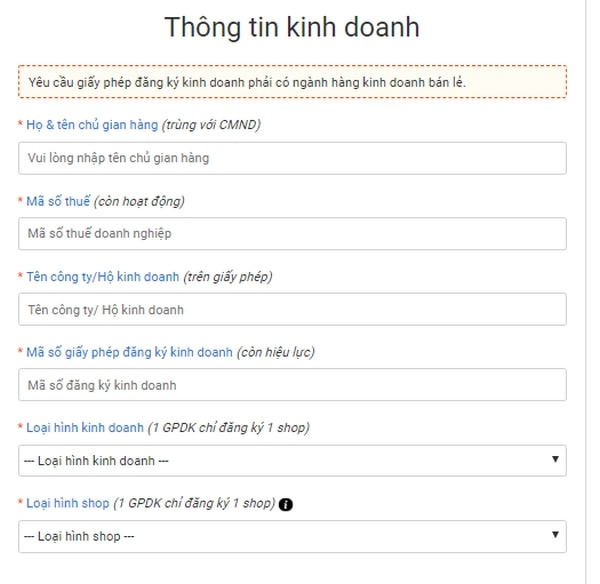Screen dimensions: 600x584
Task: Click the Mã số đăng ký kinh doanh input
Action: pyautogui.click(x=292, y=385)
